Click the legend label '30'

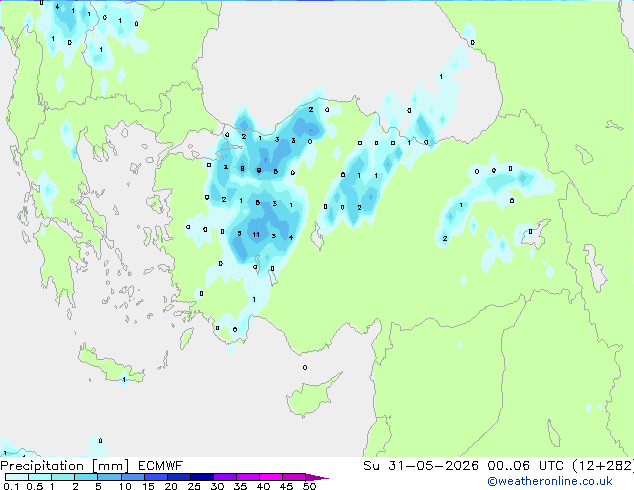point(217,486)
